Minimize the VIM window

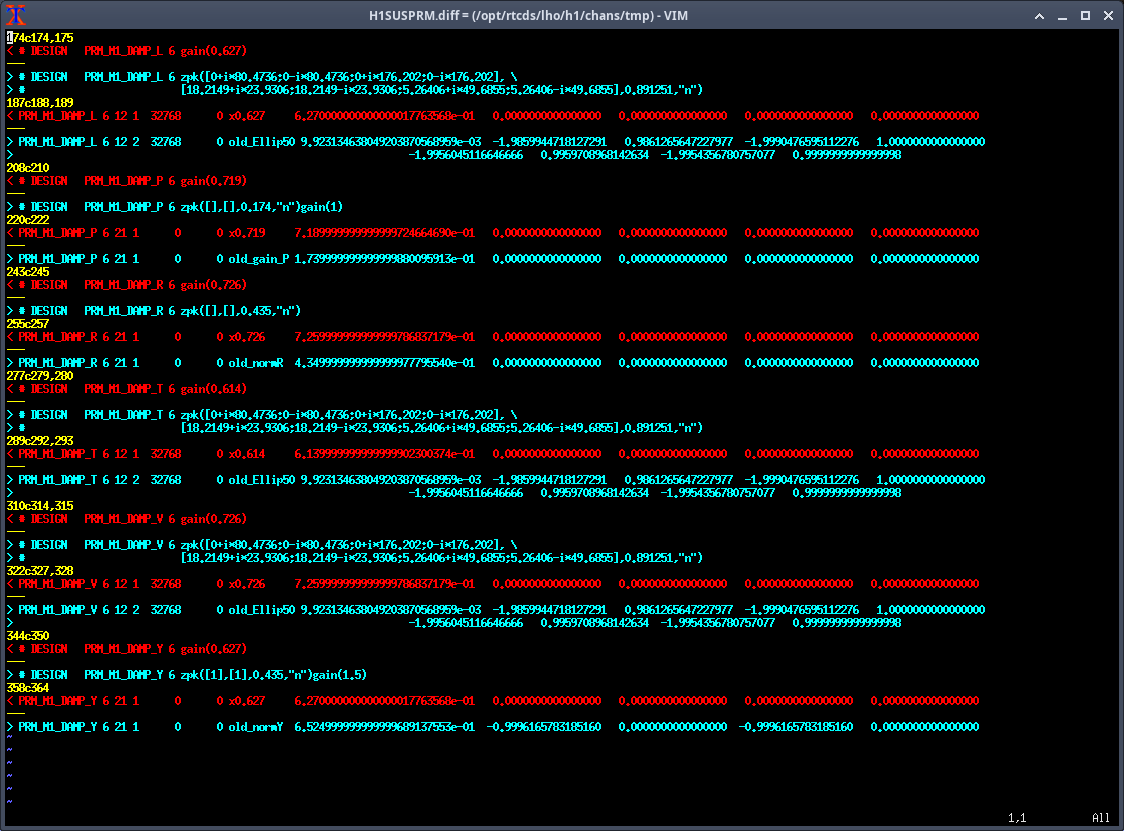(1062, 15)
